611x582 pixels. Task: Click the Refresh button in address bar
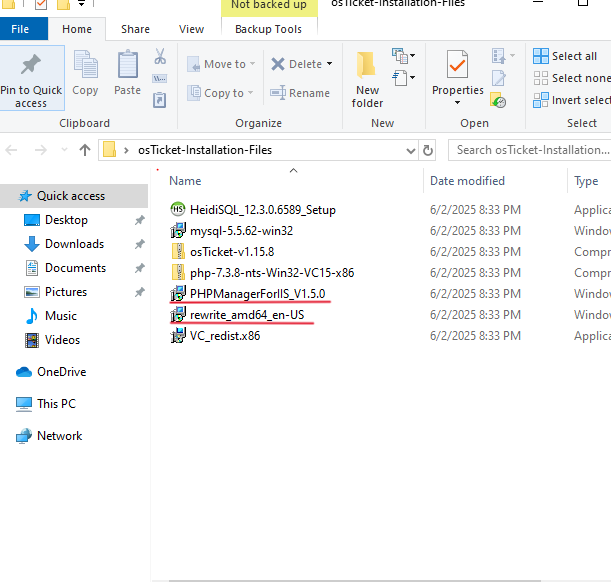[427, 150]
